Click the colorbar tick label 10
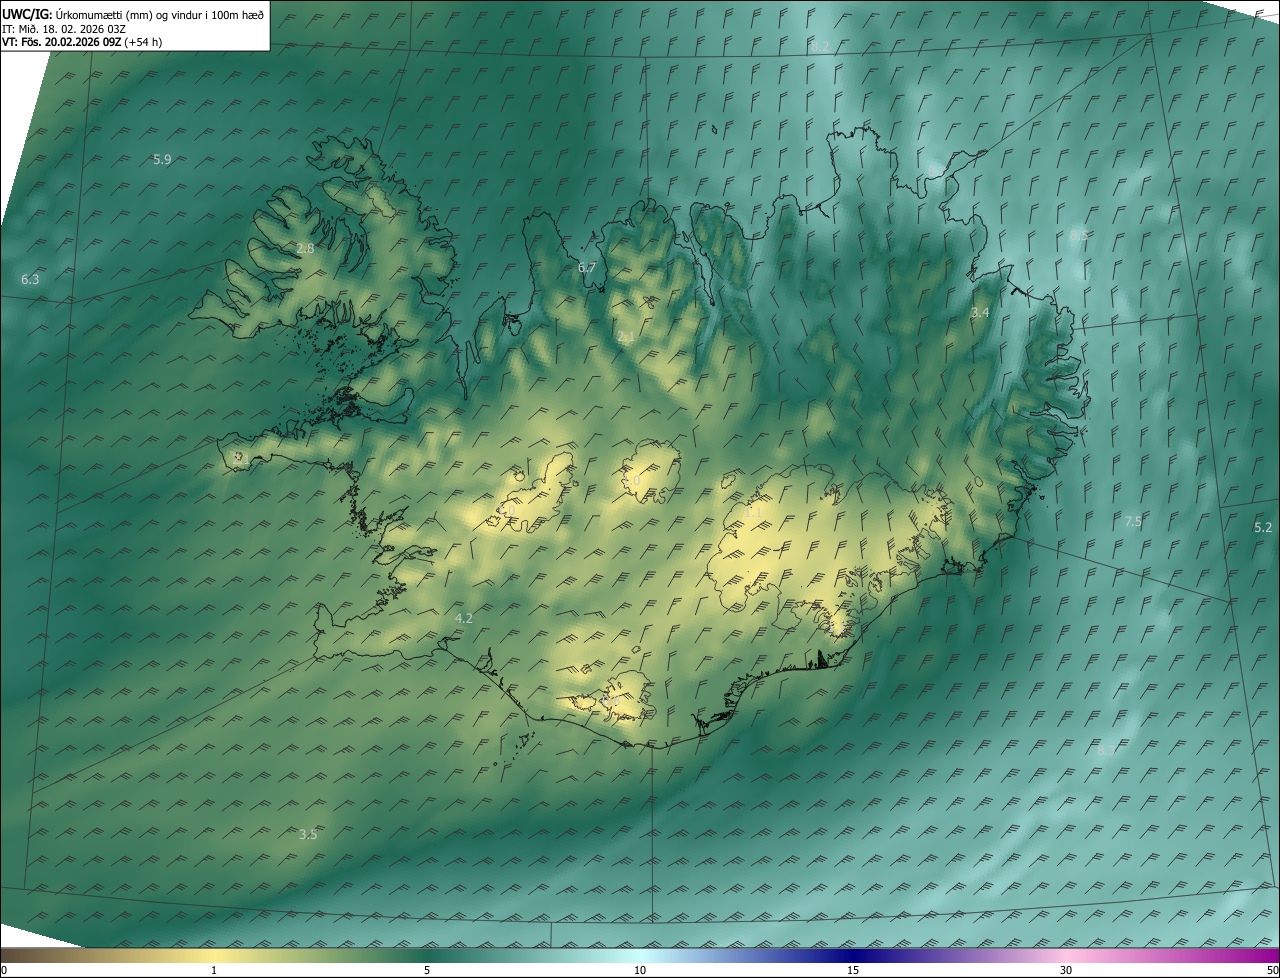Image resolution: width=1280 pixels, height=978 pixels. coord(640,970)
